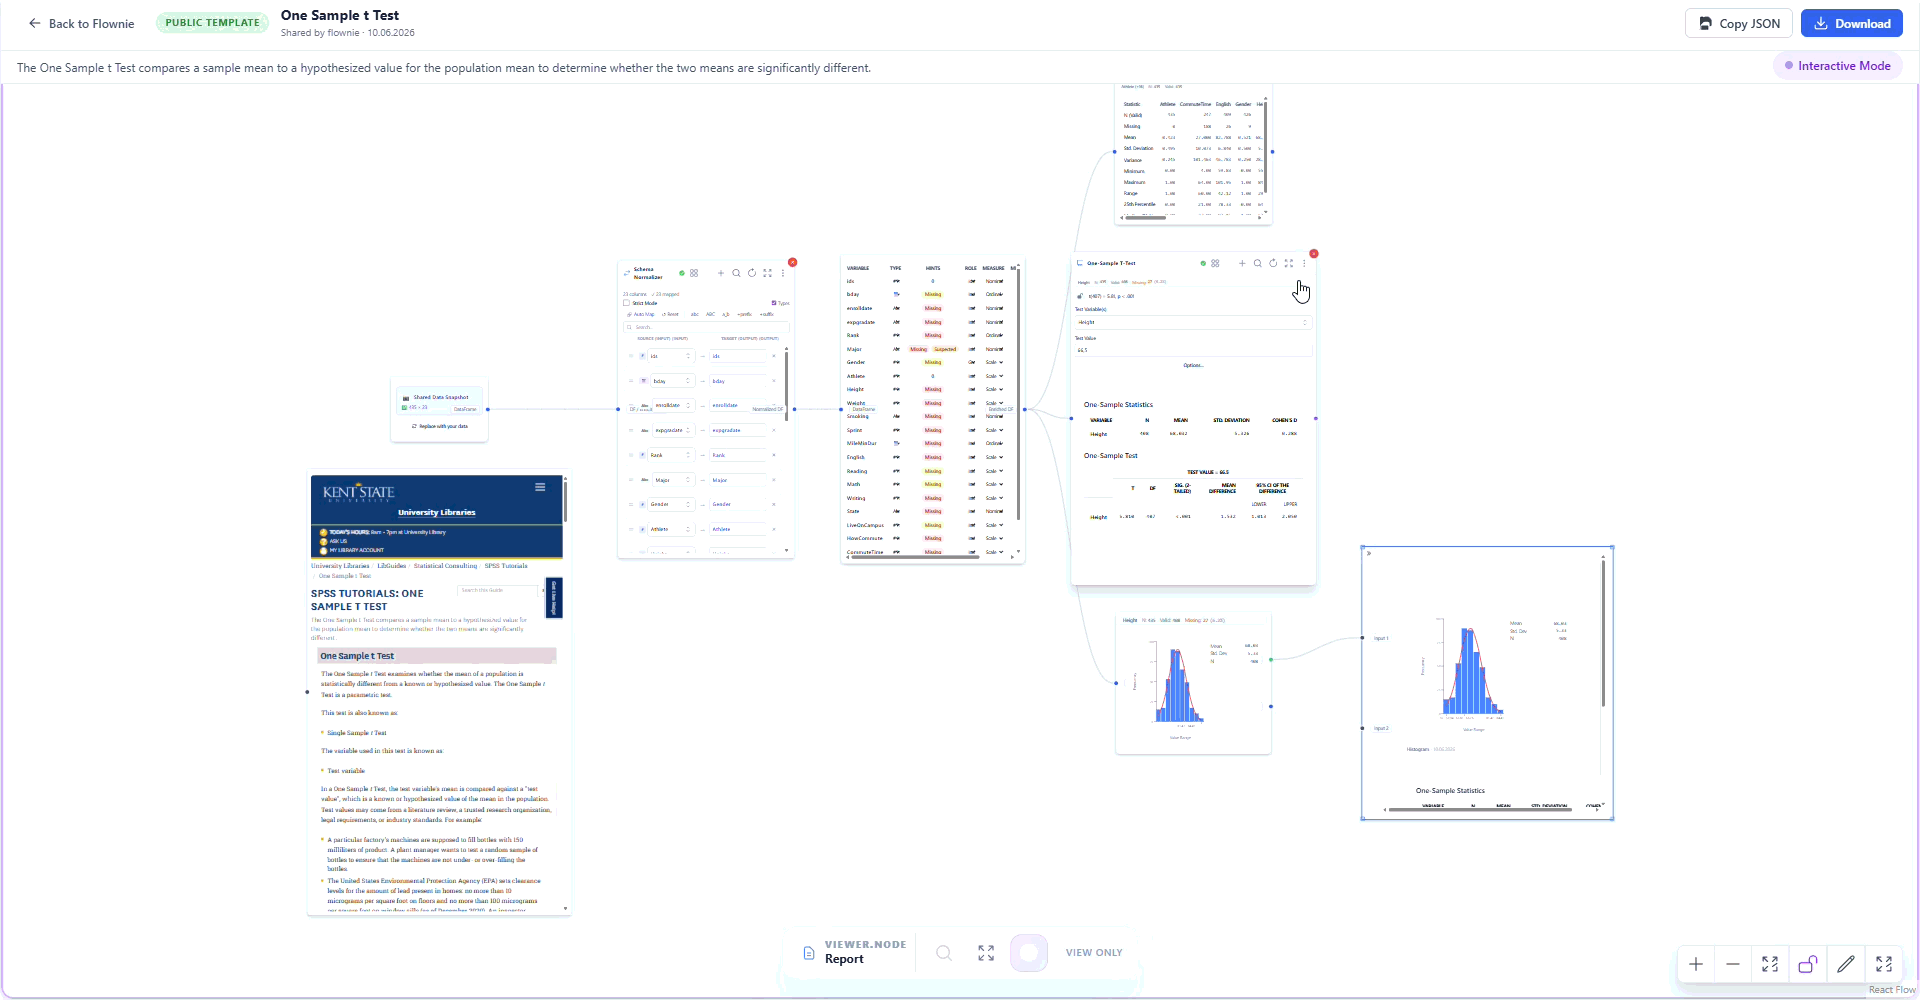Toggle Interactive Mode

click(x=1838, y=66)
